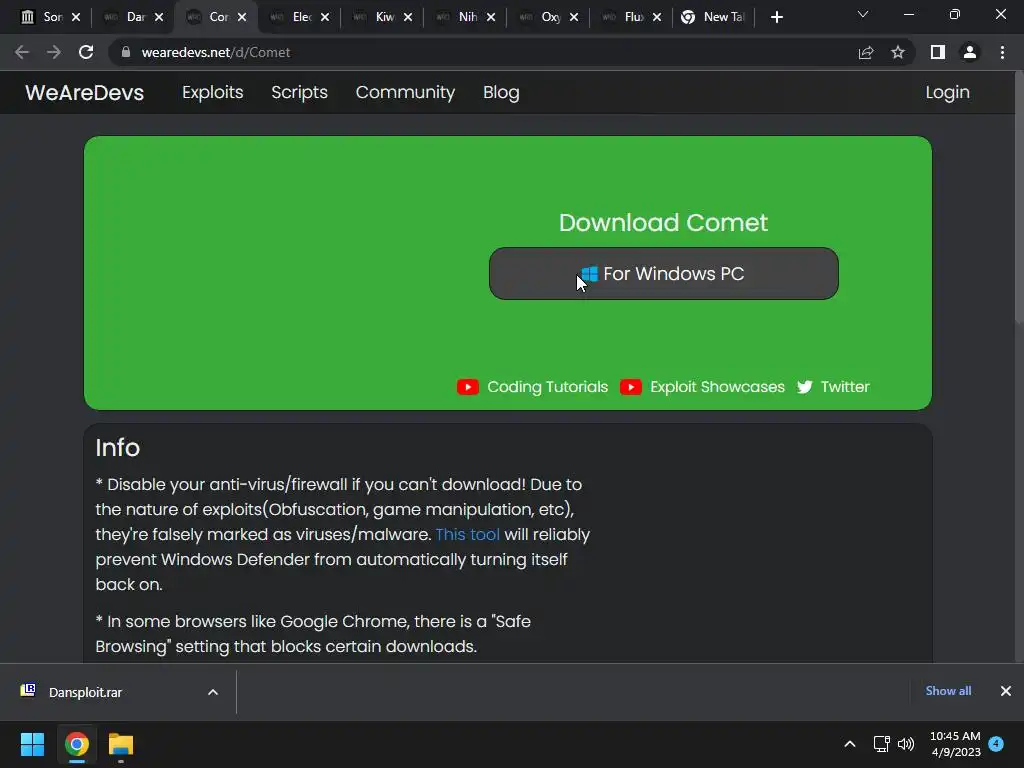Close the Kiw tab
The image size is (1024, 768).
(x=408, y=17)
